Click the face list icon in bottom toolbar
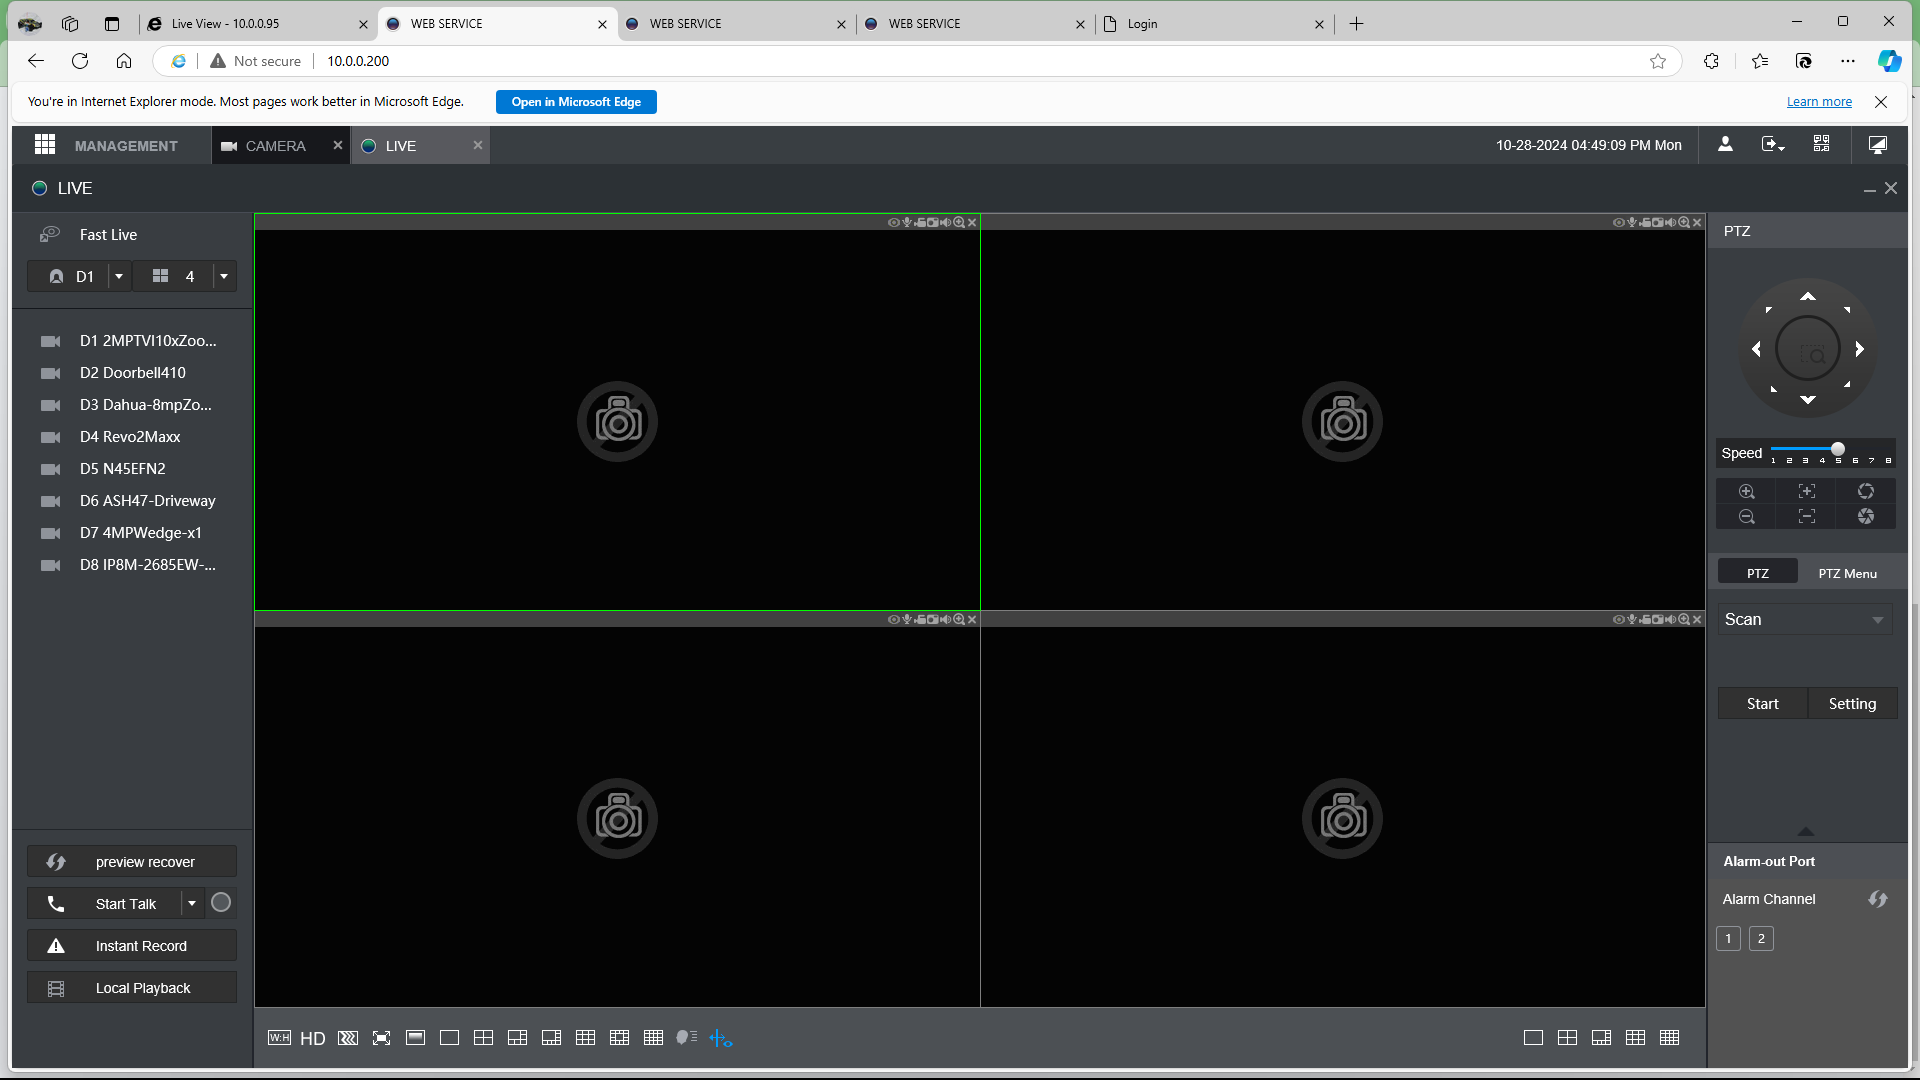1920x1080 pixels. [x=687, y=1038]
